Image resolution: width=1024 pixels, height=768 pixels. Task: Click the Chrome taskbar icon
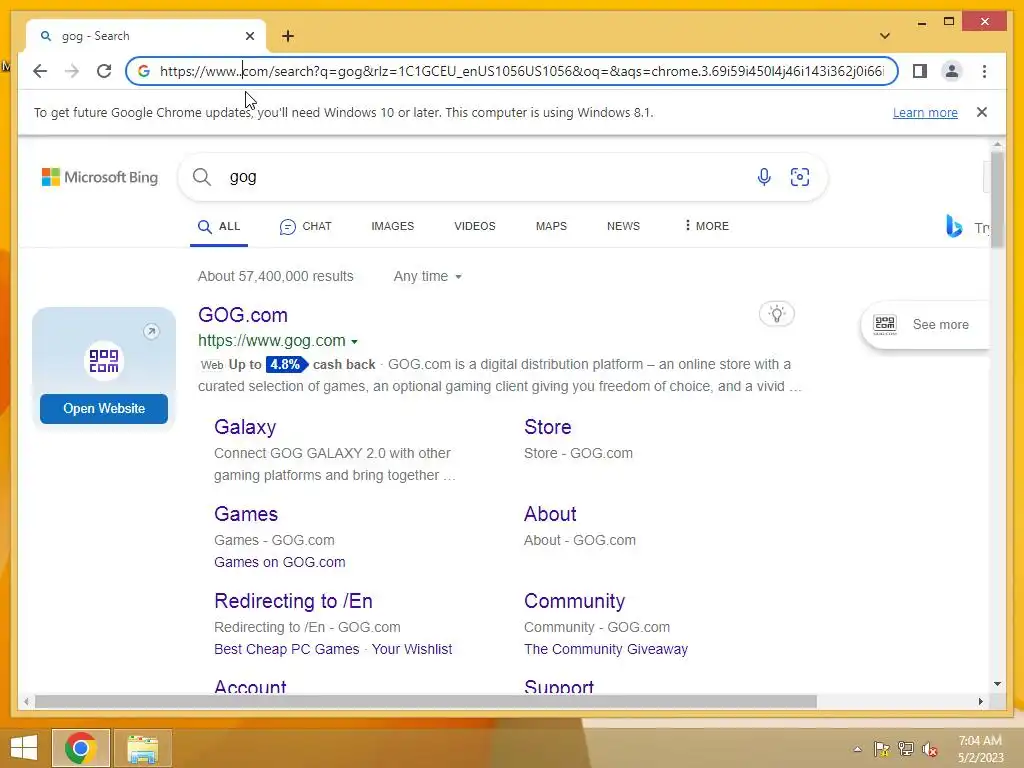[x=80, y=748]
